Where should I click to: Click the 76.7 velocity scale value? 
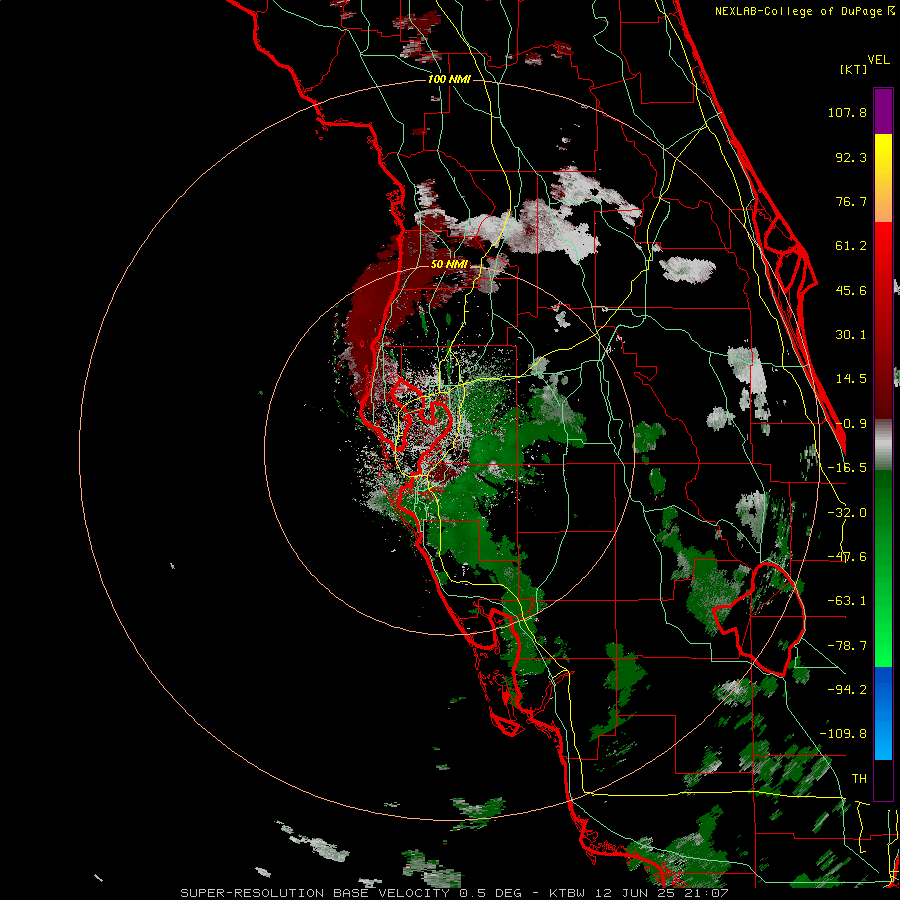tap(851, 201)
